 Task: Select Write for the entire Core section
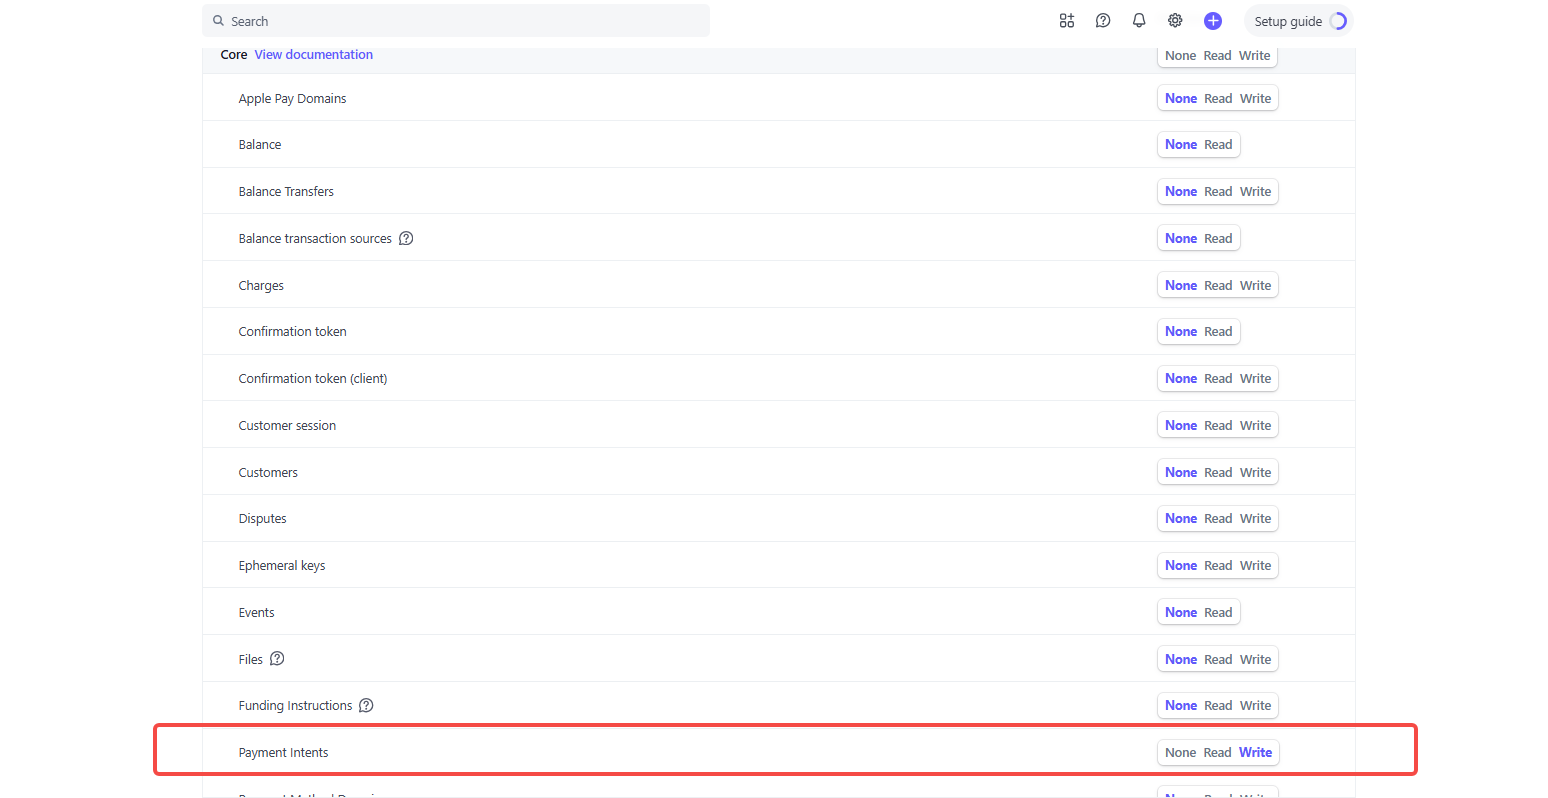coord(1254,56)
